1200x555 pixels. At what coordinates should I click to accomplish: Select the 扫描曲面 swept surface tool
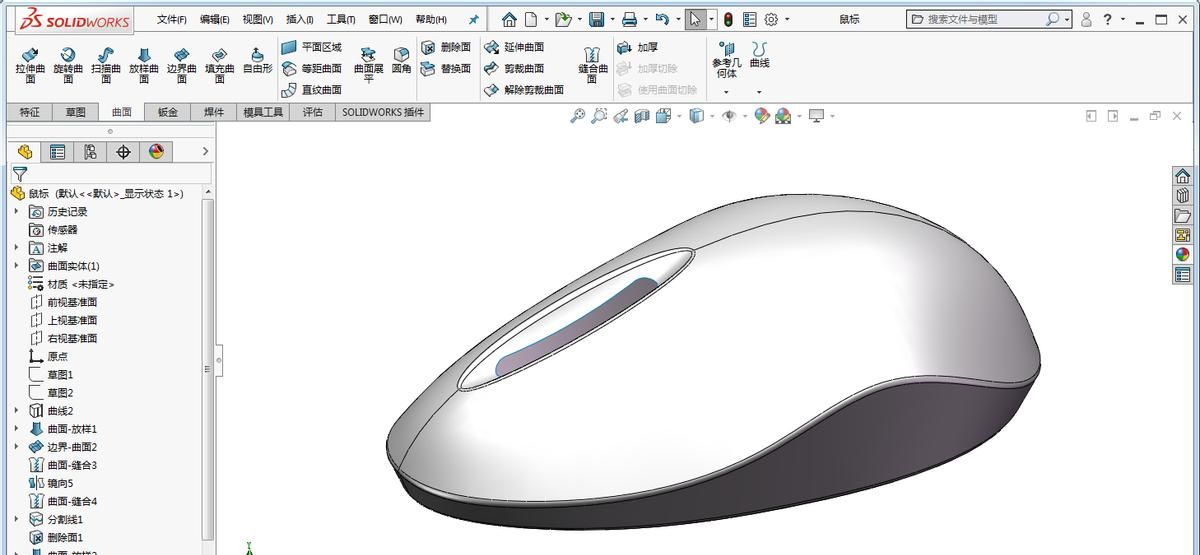coord(106,66)
